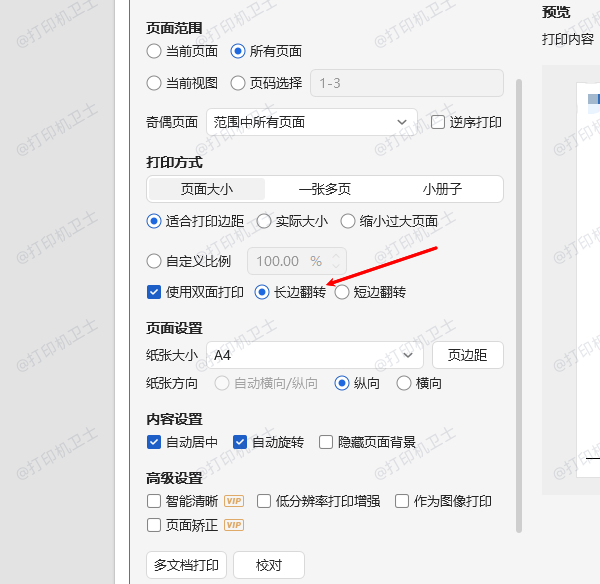The height and width of the screenshot is (584, 600).
Task: Enable 智能清晰 VIP option
Action: click(x=154, y=501)
